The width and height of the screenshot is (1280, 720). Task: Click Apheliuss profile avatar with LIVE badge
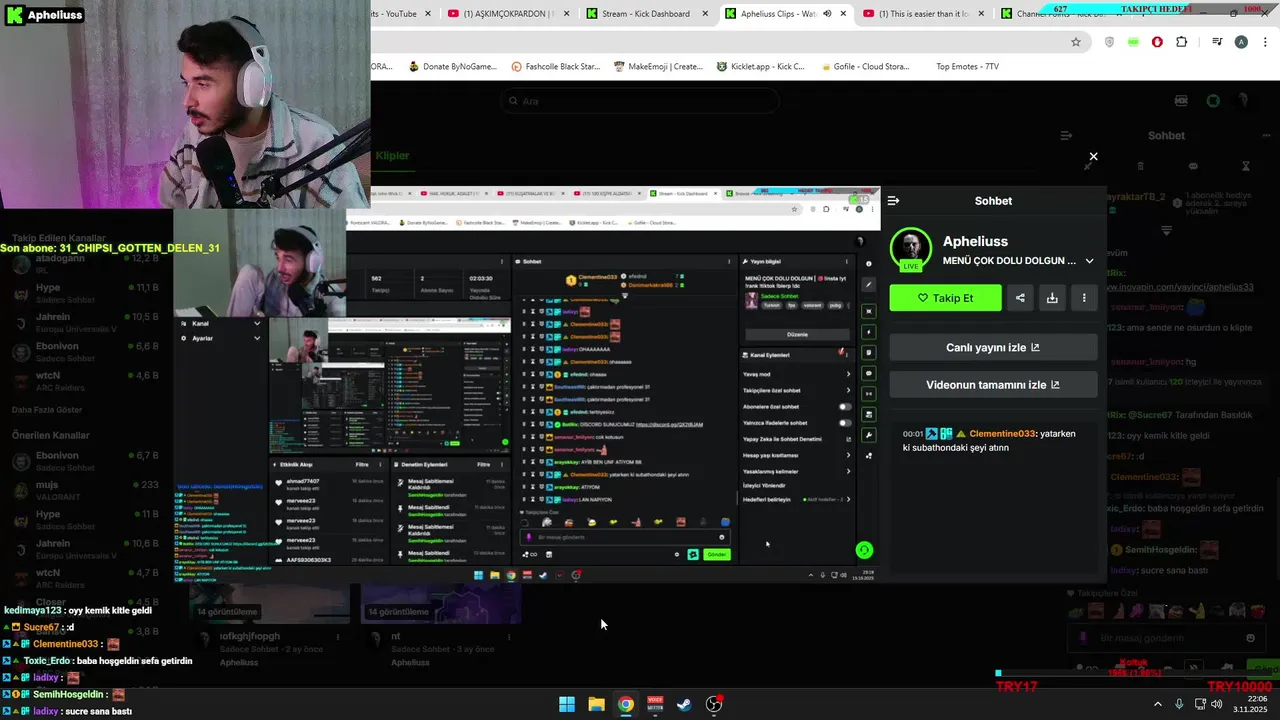tap(910, 249)
